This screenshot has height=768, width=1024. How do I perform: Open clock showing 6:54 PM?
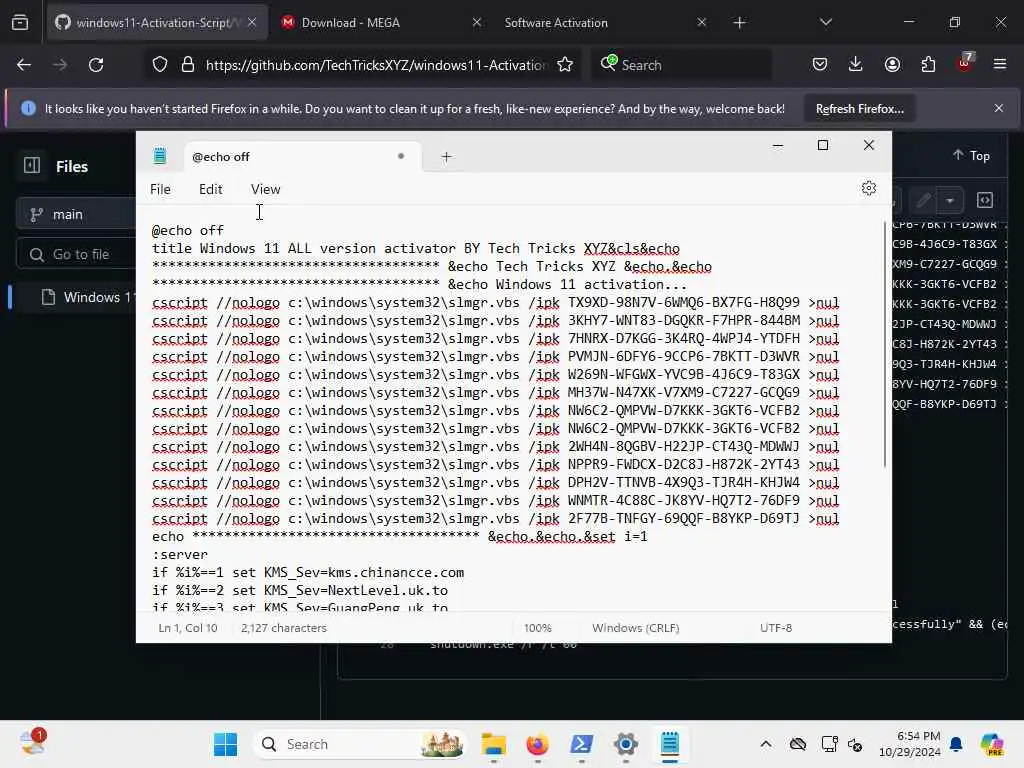[x=910, y=744]
